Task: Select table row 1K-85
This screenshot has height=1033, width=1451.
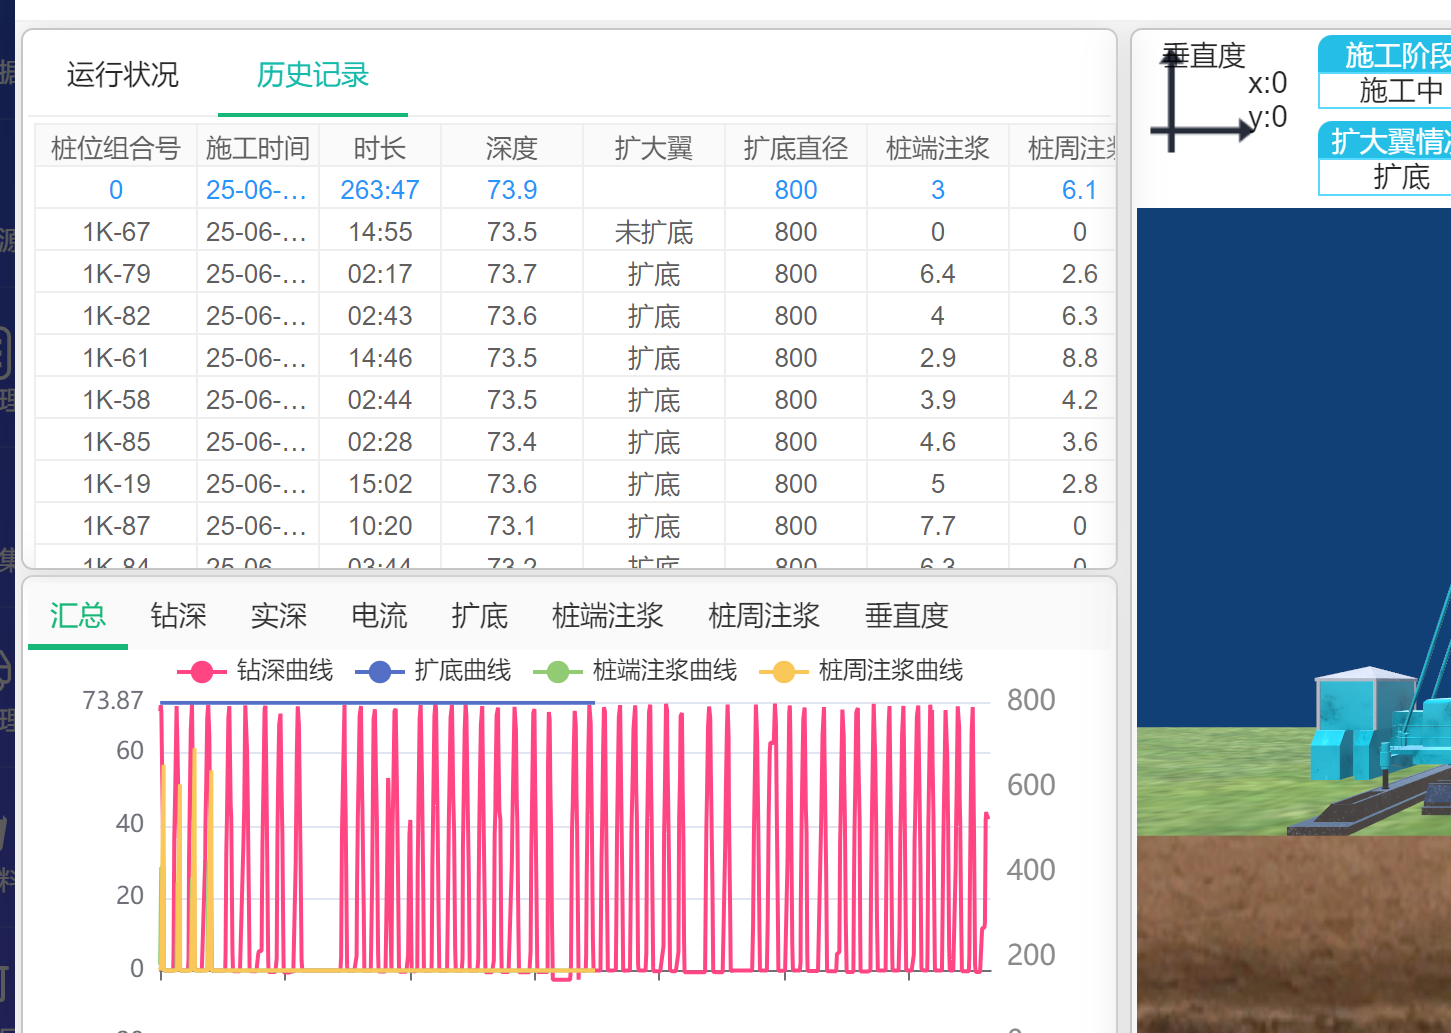Action: [116, 442]
